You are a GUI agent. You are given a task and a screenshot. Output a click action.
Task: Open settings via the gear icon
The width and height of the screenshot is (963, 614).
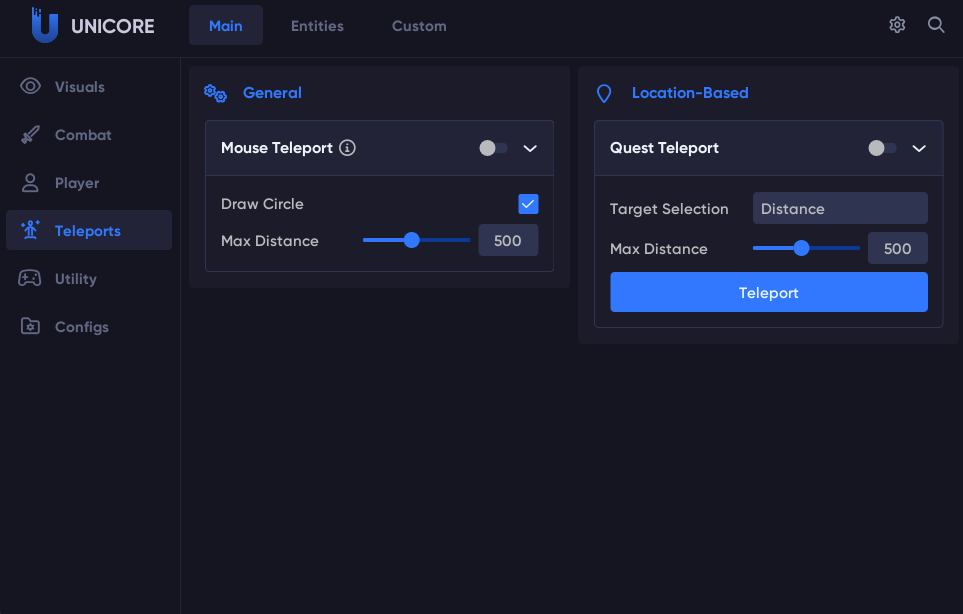click(x=897, y=25)
